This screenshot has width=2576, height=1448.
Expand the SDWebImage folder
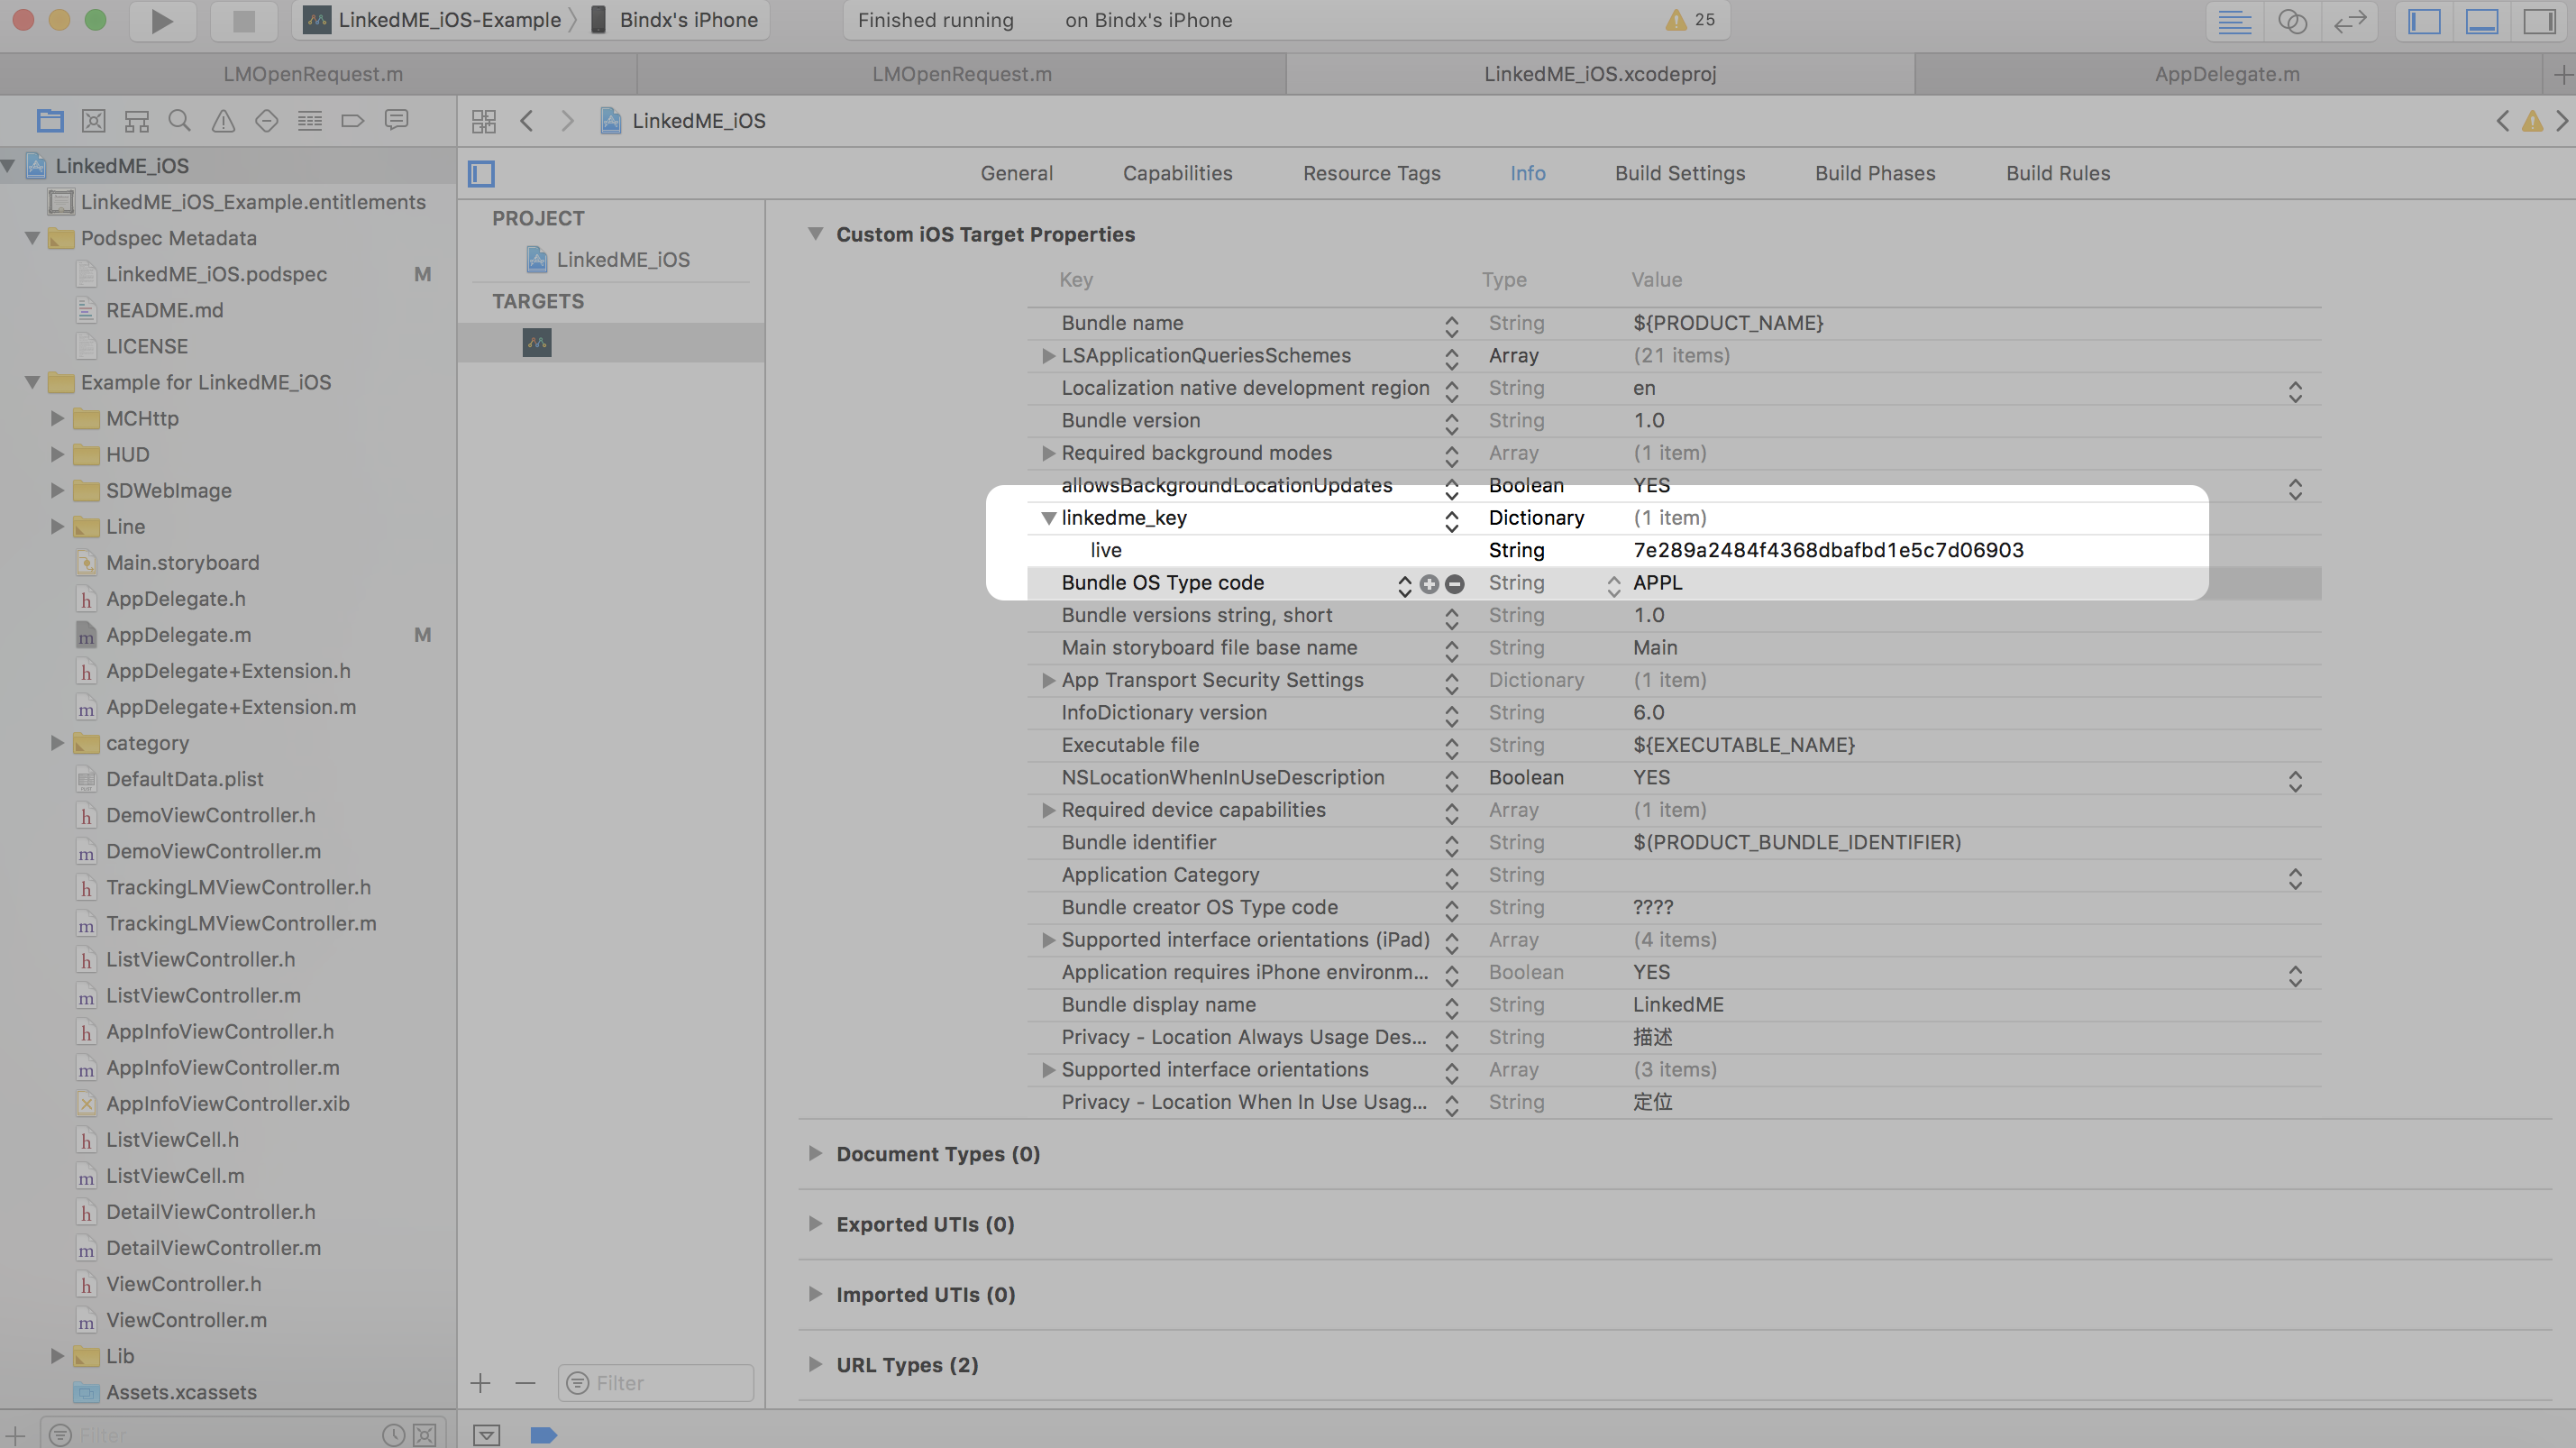click(57, 490)
